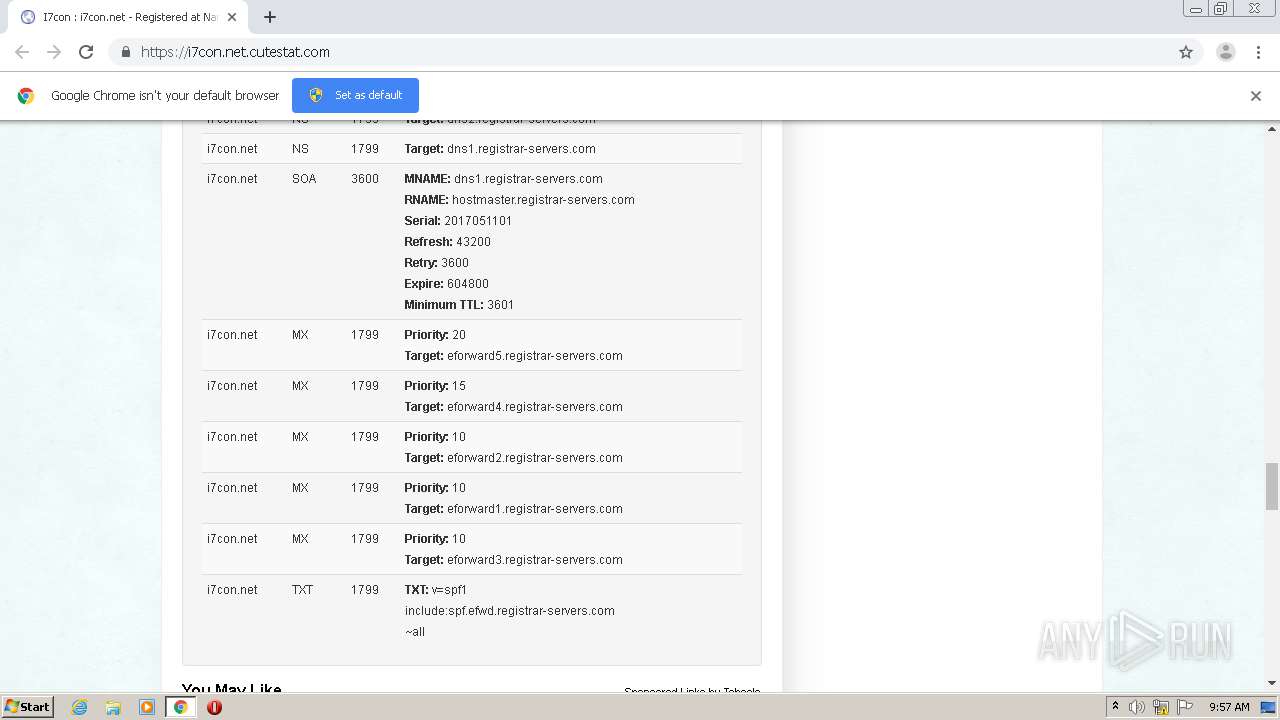Select the ~all SPF text
1280x720 pixels.
(414, 632)
